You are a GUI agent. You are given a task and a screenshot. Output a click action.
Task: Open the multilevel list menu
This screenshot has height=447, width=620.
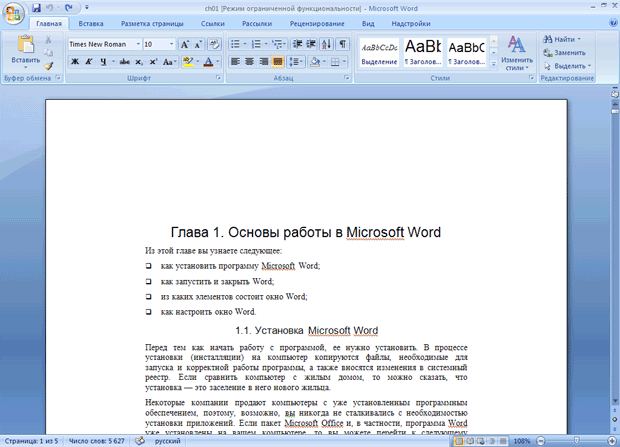pos(279,44)
